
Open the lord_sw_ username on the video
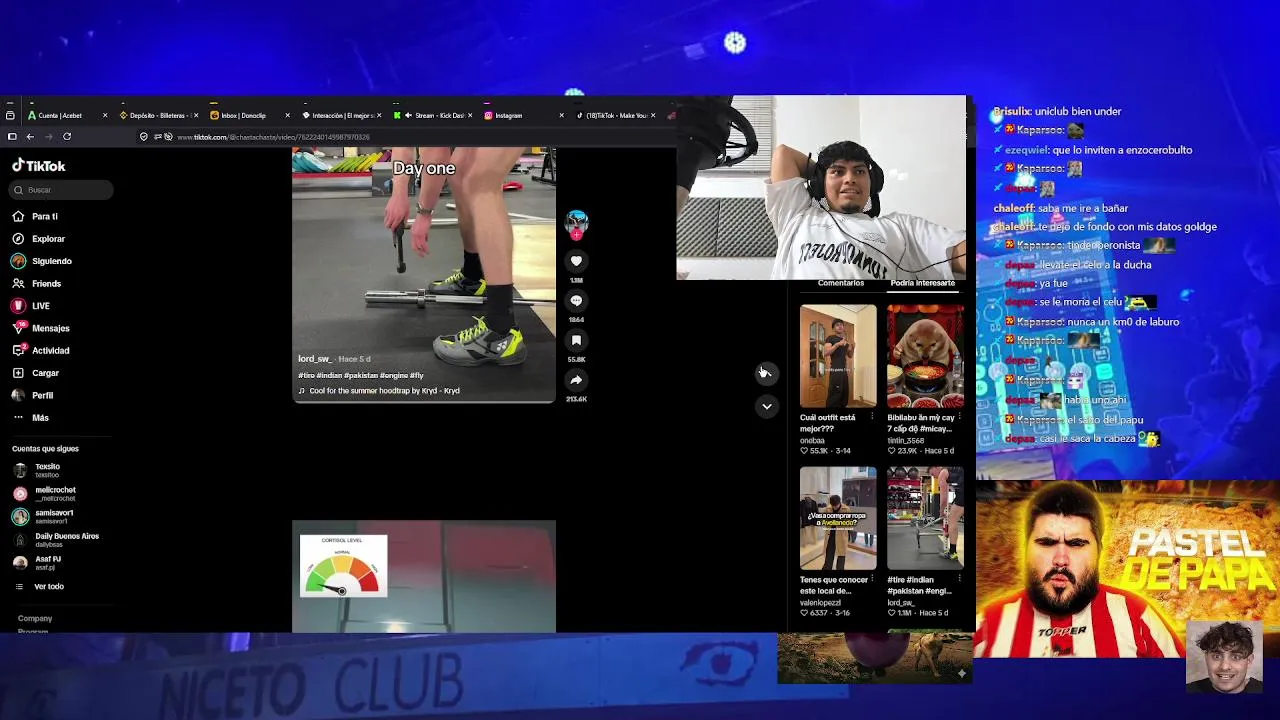tap(314, 359)
